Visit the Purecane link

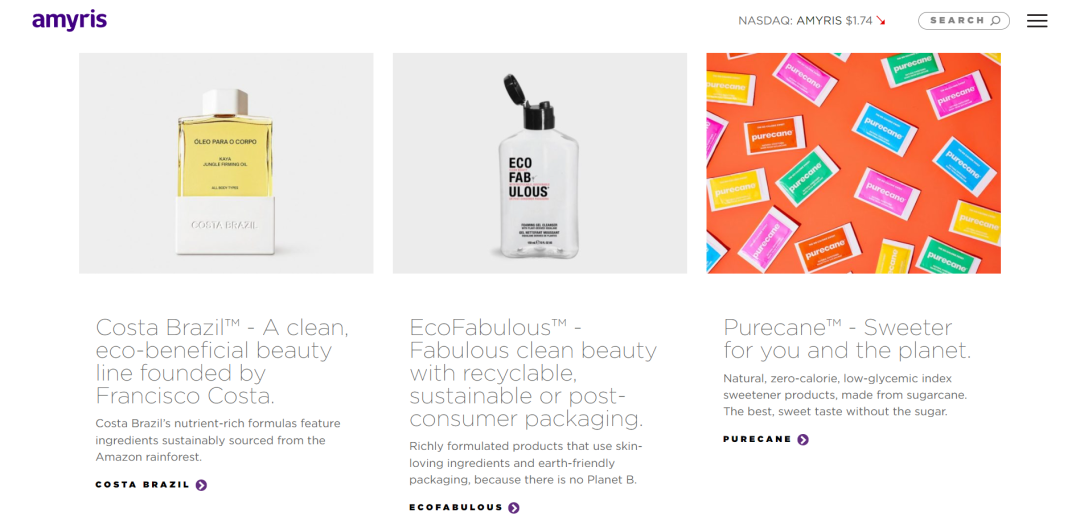coord(757,439)
